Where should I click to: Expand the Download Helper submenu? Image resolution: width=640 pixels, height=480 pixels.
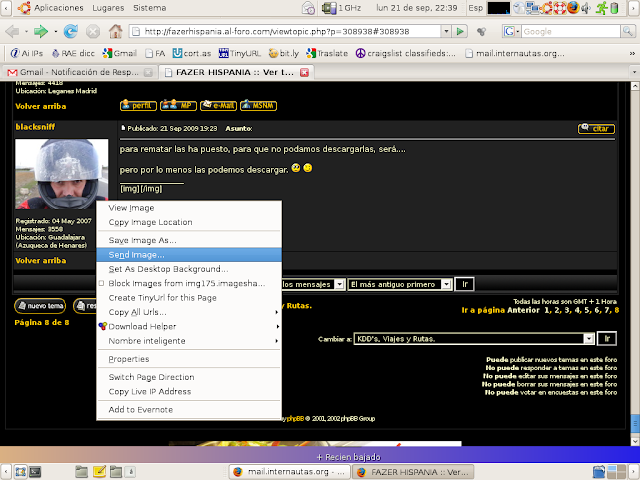point(189,327)
